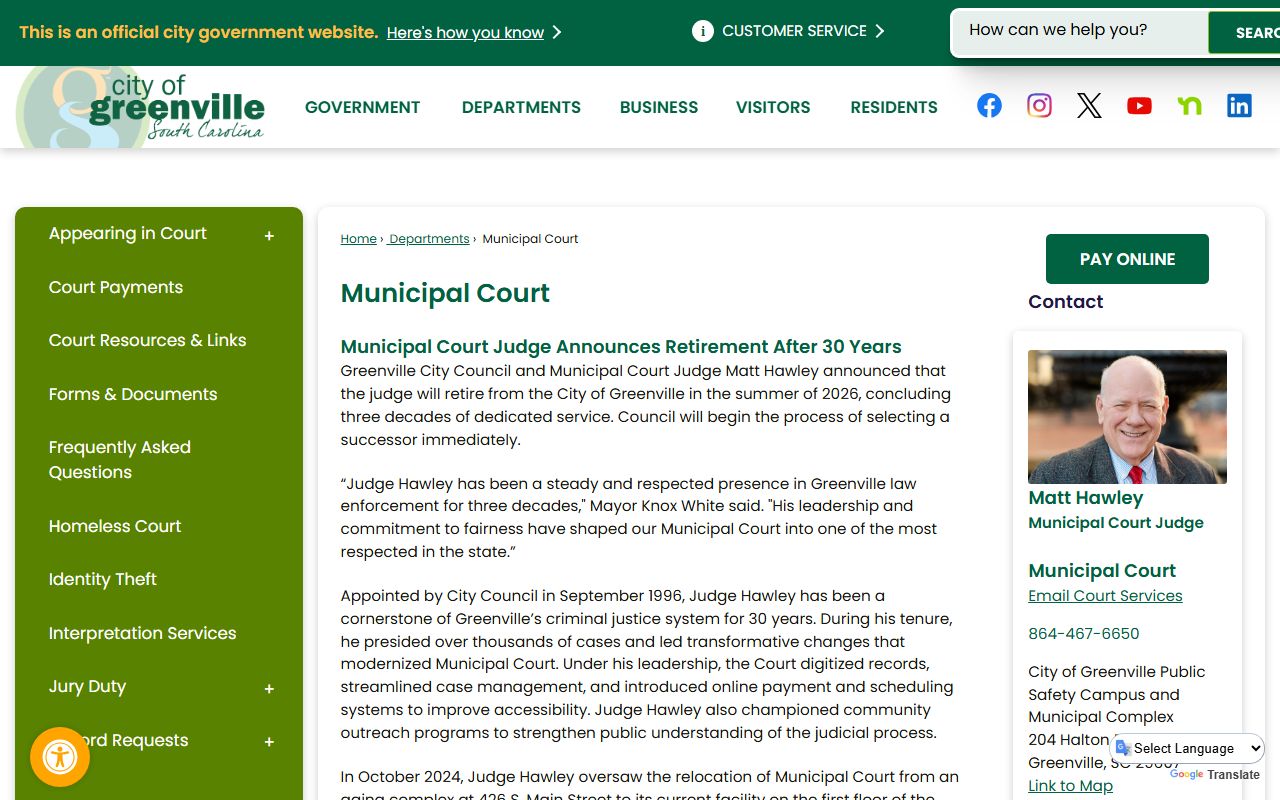Click the Matt Hawley name heading
Viewport: 1280px width, 800px height.
(1085, 498)
